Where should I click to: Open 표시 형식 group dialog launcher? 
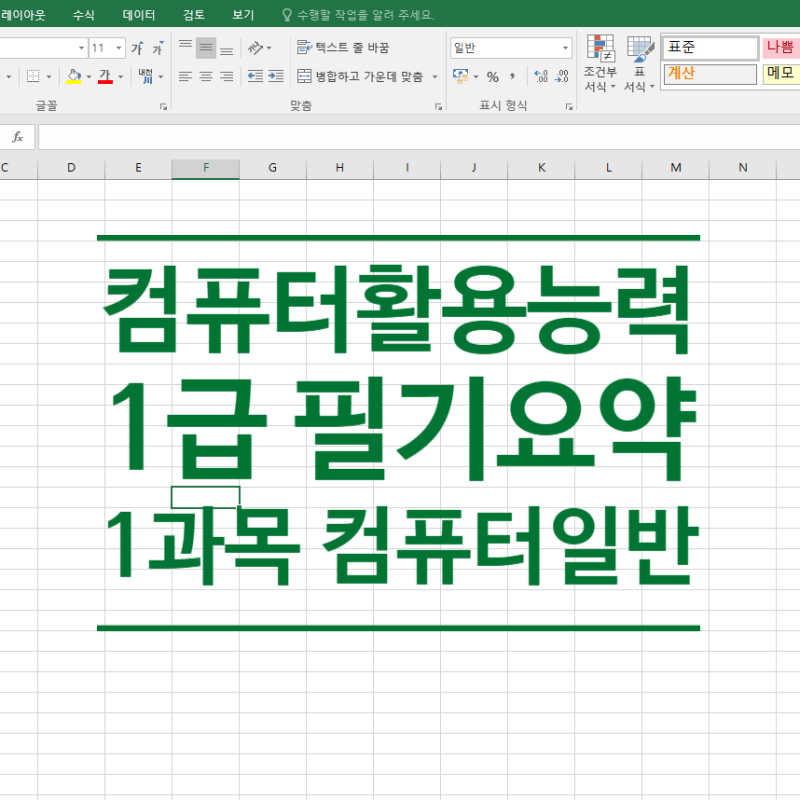tap(569, 106)
